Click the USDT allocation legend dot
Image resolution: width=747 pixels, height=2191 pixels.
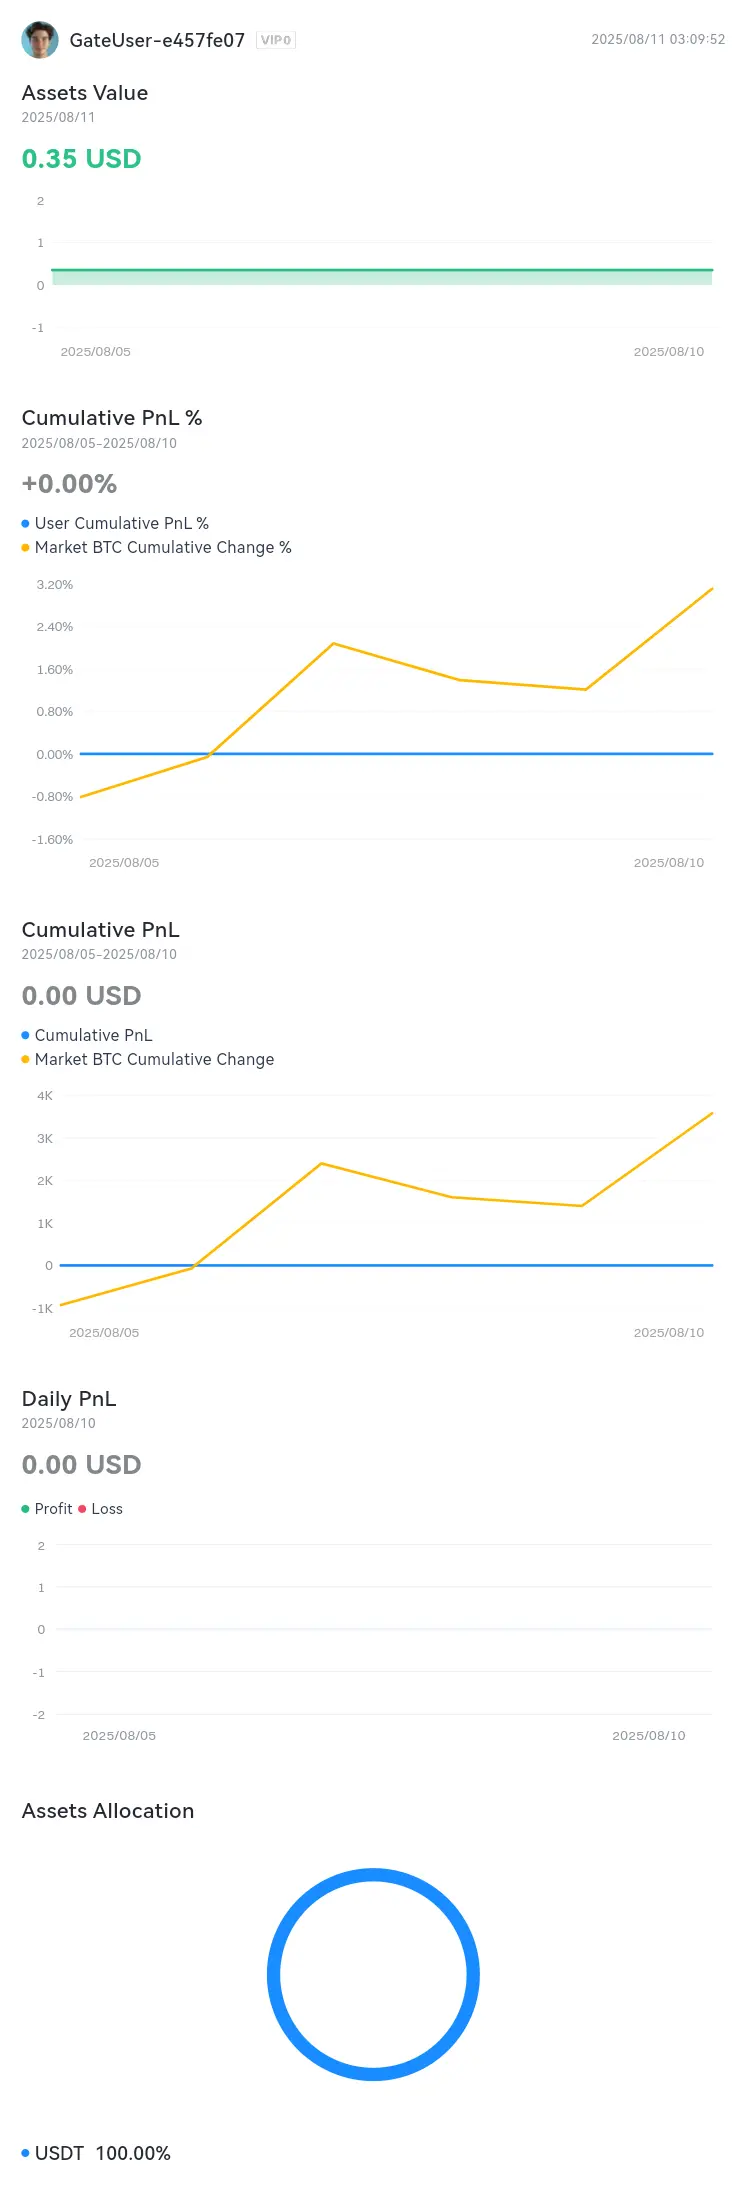point(25,2153)
